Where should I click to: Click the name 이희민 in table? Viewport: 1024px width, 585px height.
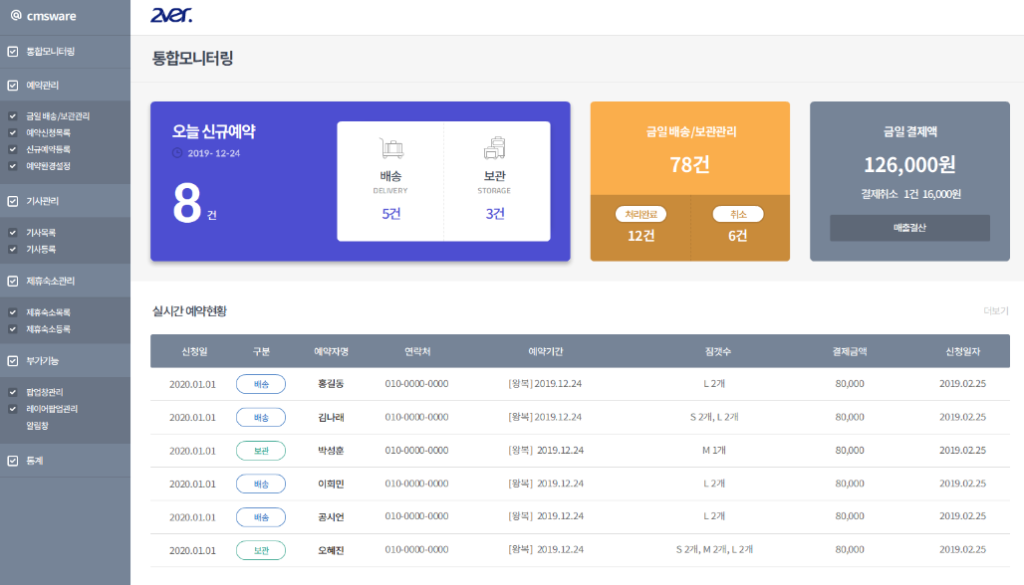(x=331, y=484)
